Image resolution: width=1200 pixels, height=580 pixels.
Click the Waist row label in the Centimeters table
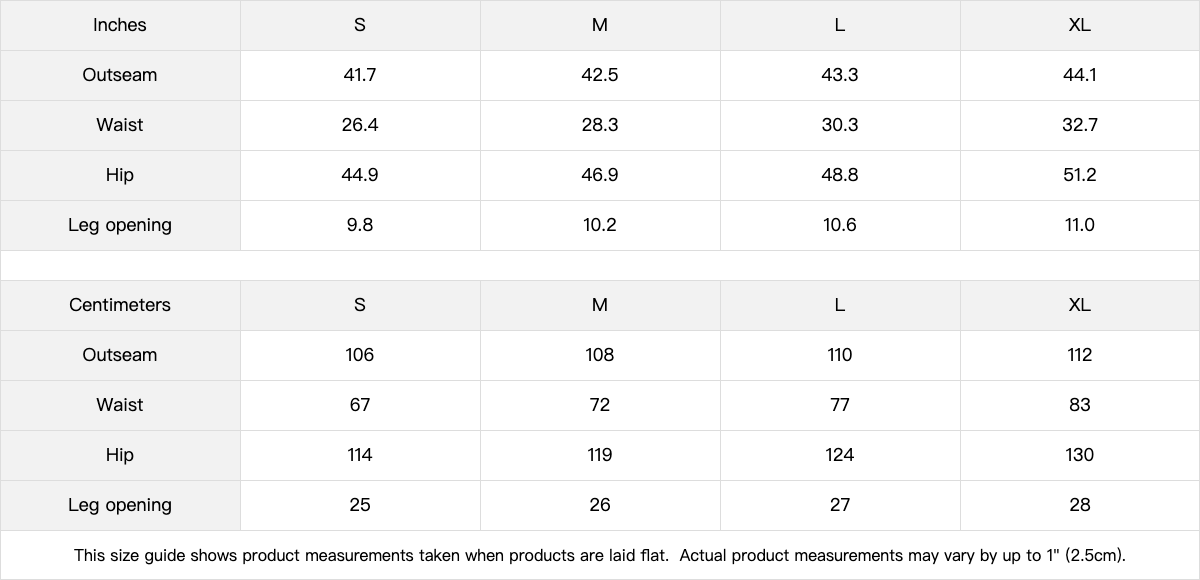coord(120,405)
